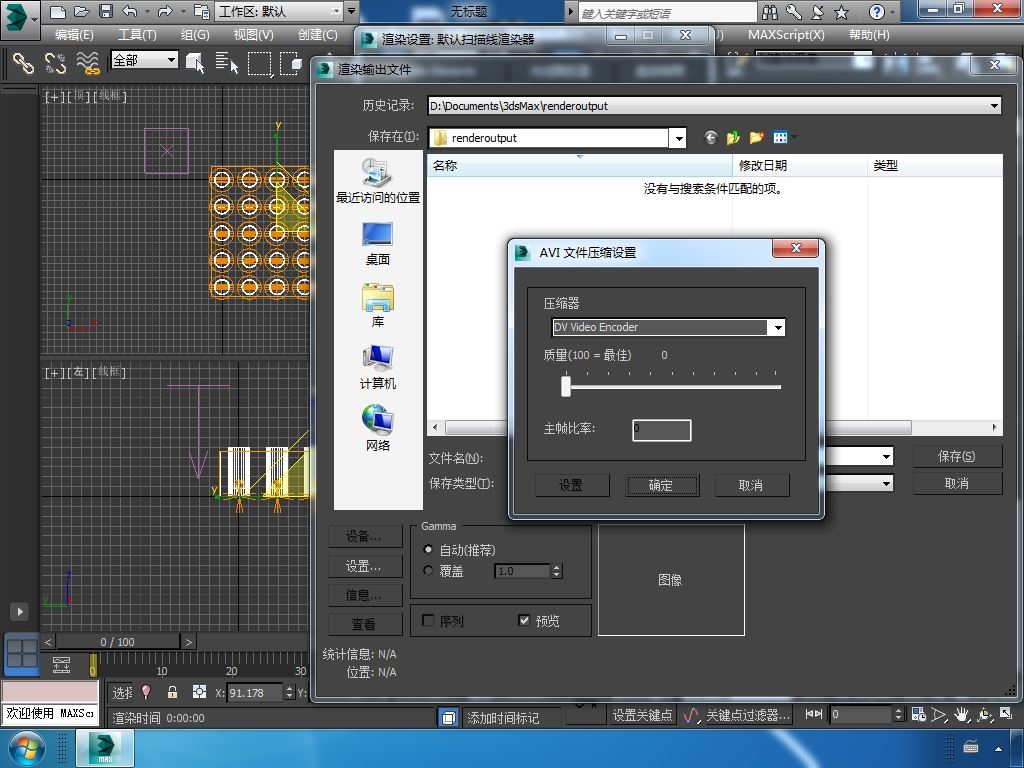Image resolution: width=1024 pixels, height=768 pixels.
Task: Go to 网络 in the places bar
Action: coord(377,428)
